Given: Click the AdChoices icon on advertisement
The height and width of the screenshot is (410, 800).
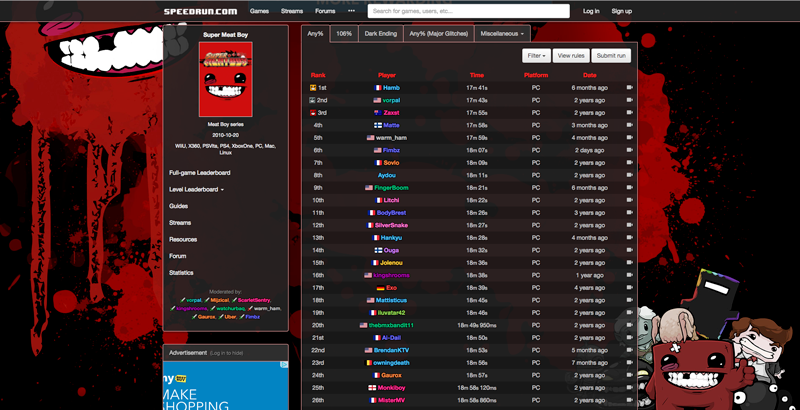Looking at the screenshot, I should pyautogui.click(x=285, y=364).
